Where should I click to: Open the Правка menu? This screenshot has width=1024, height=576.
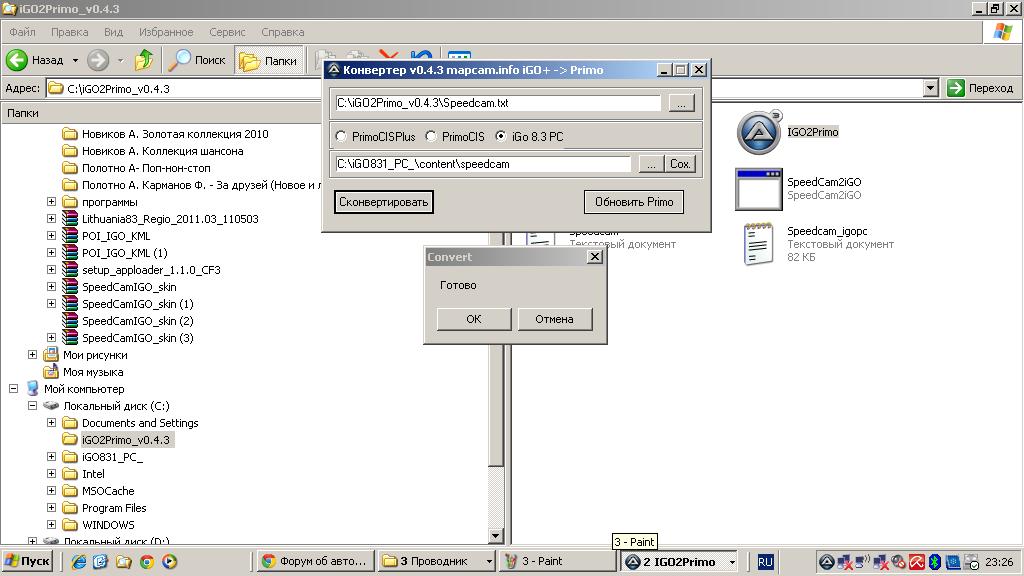coord(69,32)
